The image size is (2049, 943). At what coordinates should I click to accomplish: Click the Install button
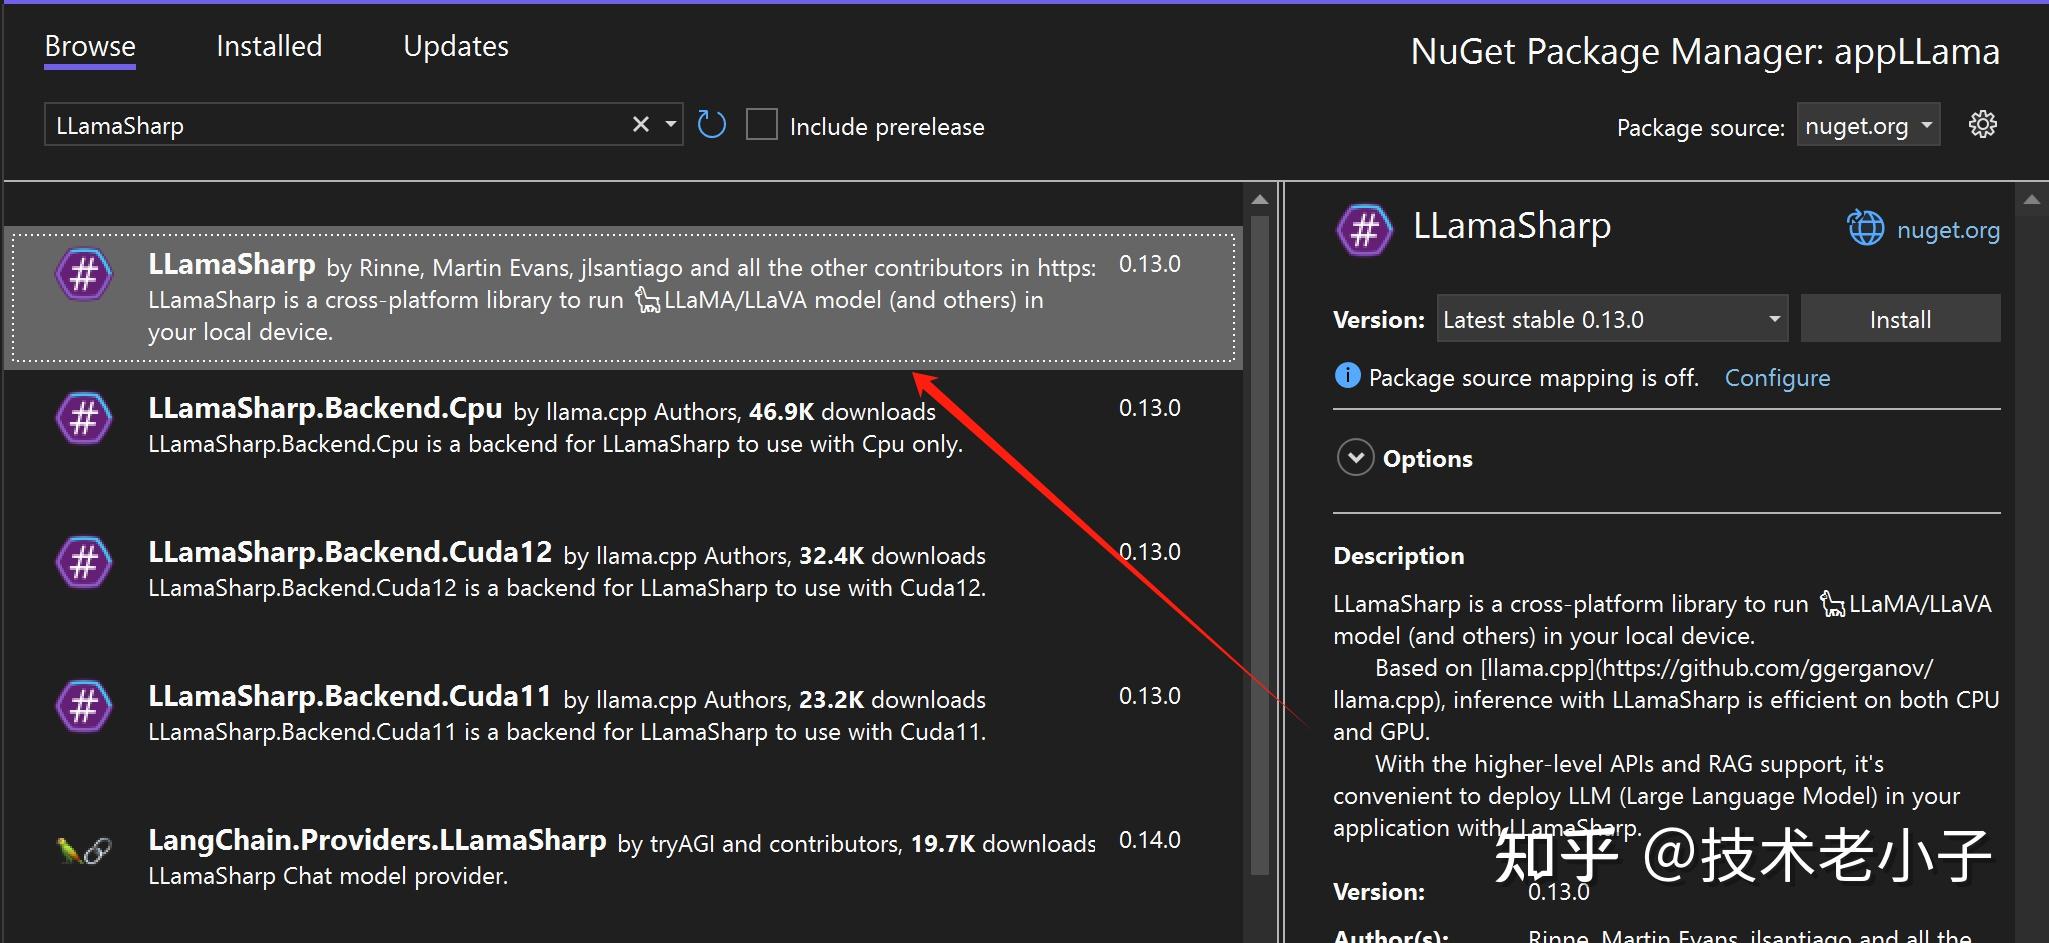[x=1900, y=319]
